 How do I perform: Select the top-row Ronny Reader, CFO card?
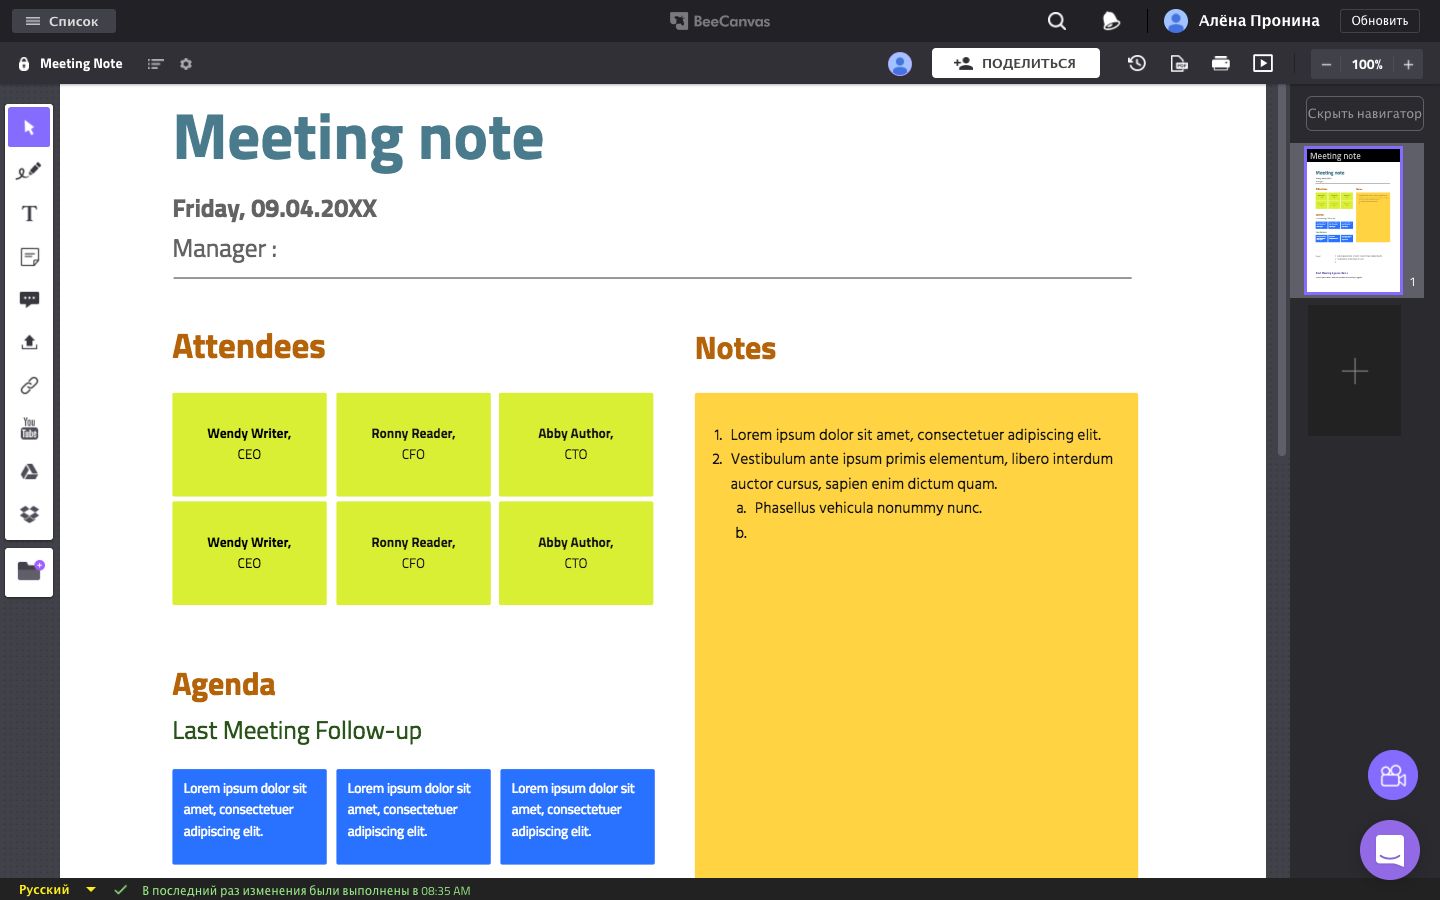pos(413,444)
